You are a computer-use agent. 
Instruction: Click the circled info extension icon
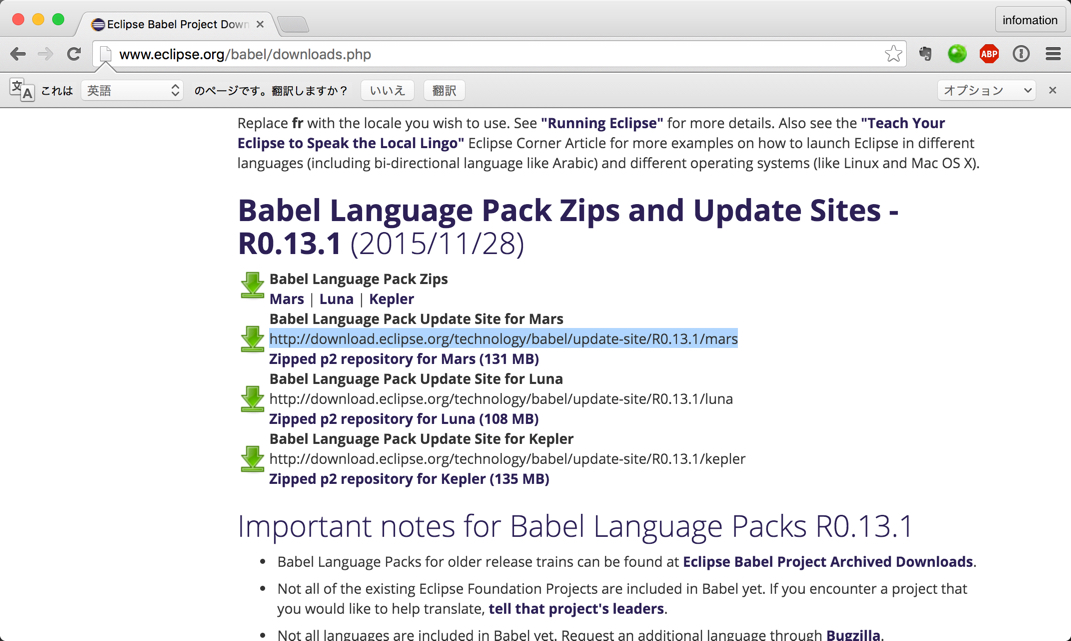(1021, 54)
